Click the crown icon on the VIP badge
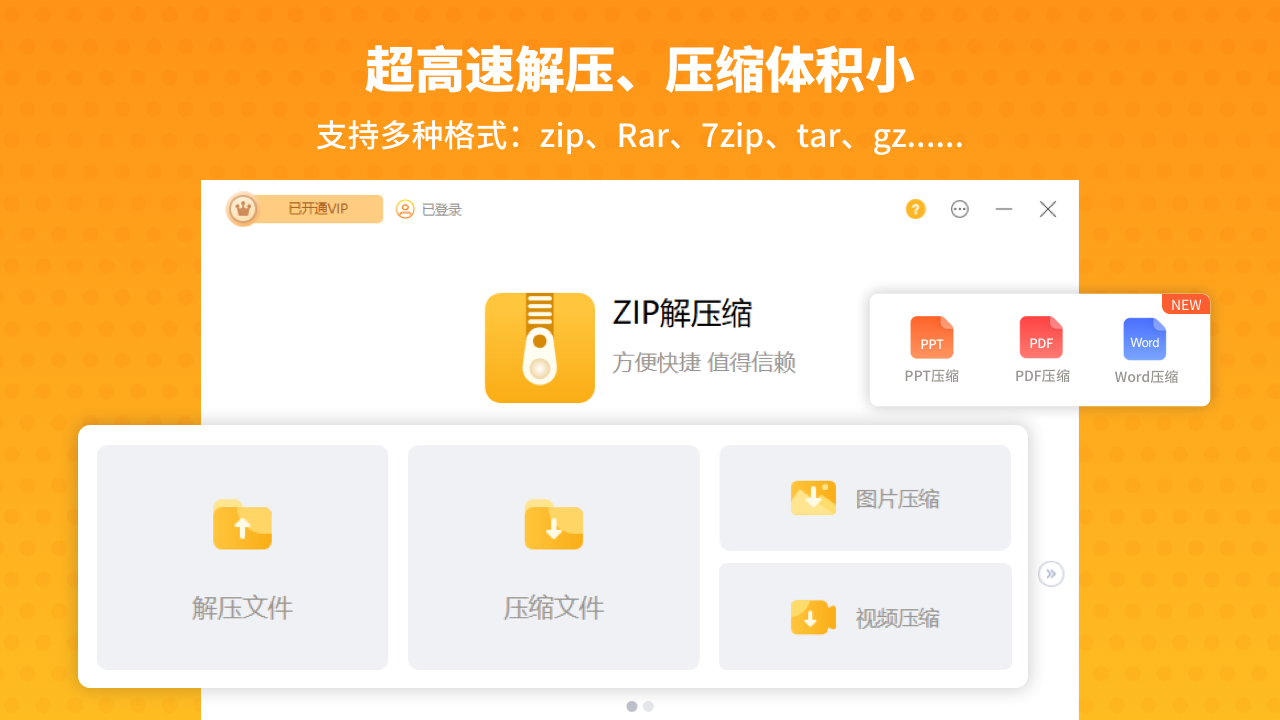 click(x=242, y=209)
